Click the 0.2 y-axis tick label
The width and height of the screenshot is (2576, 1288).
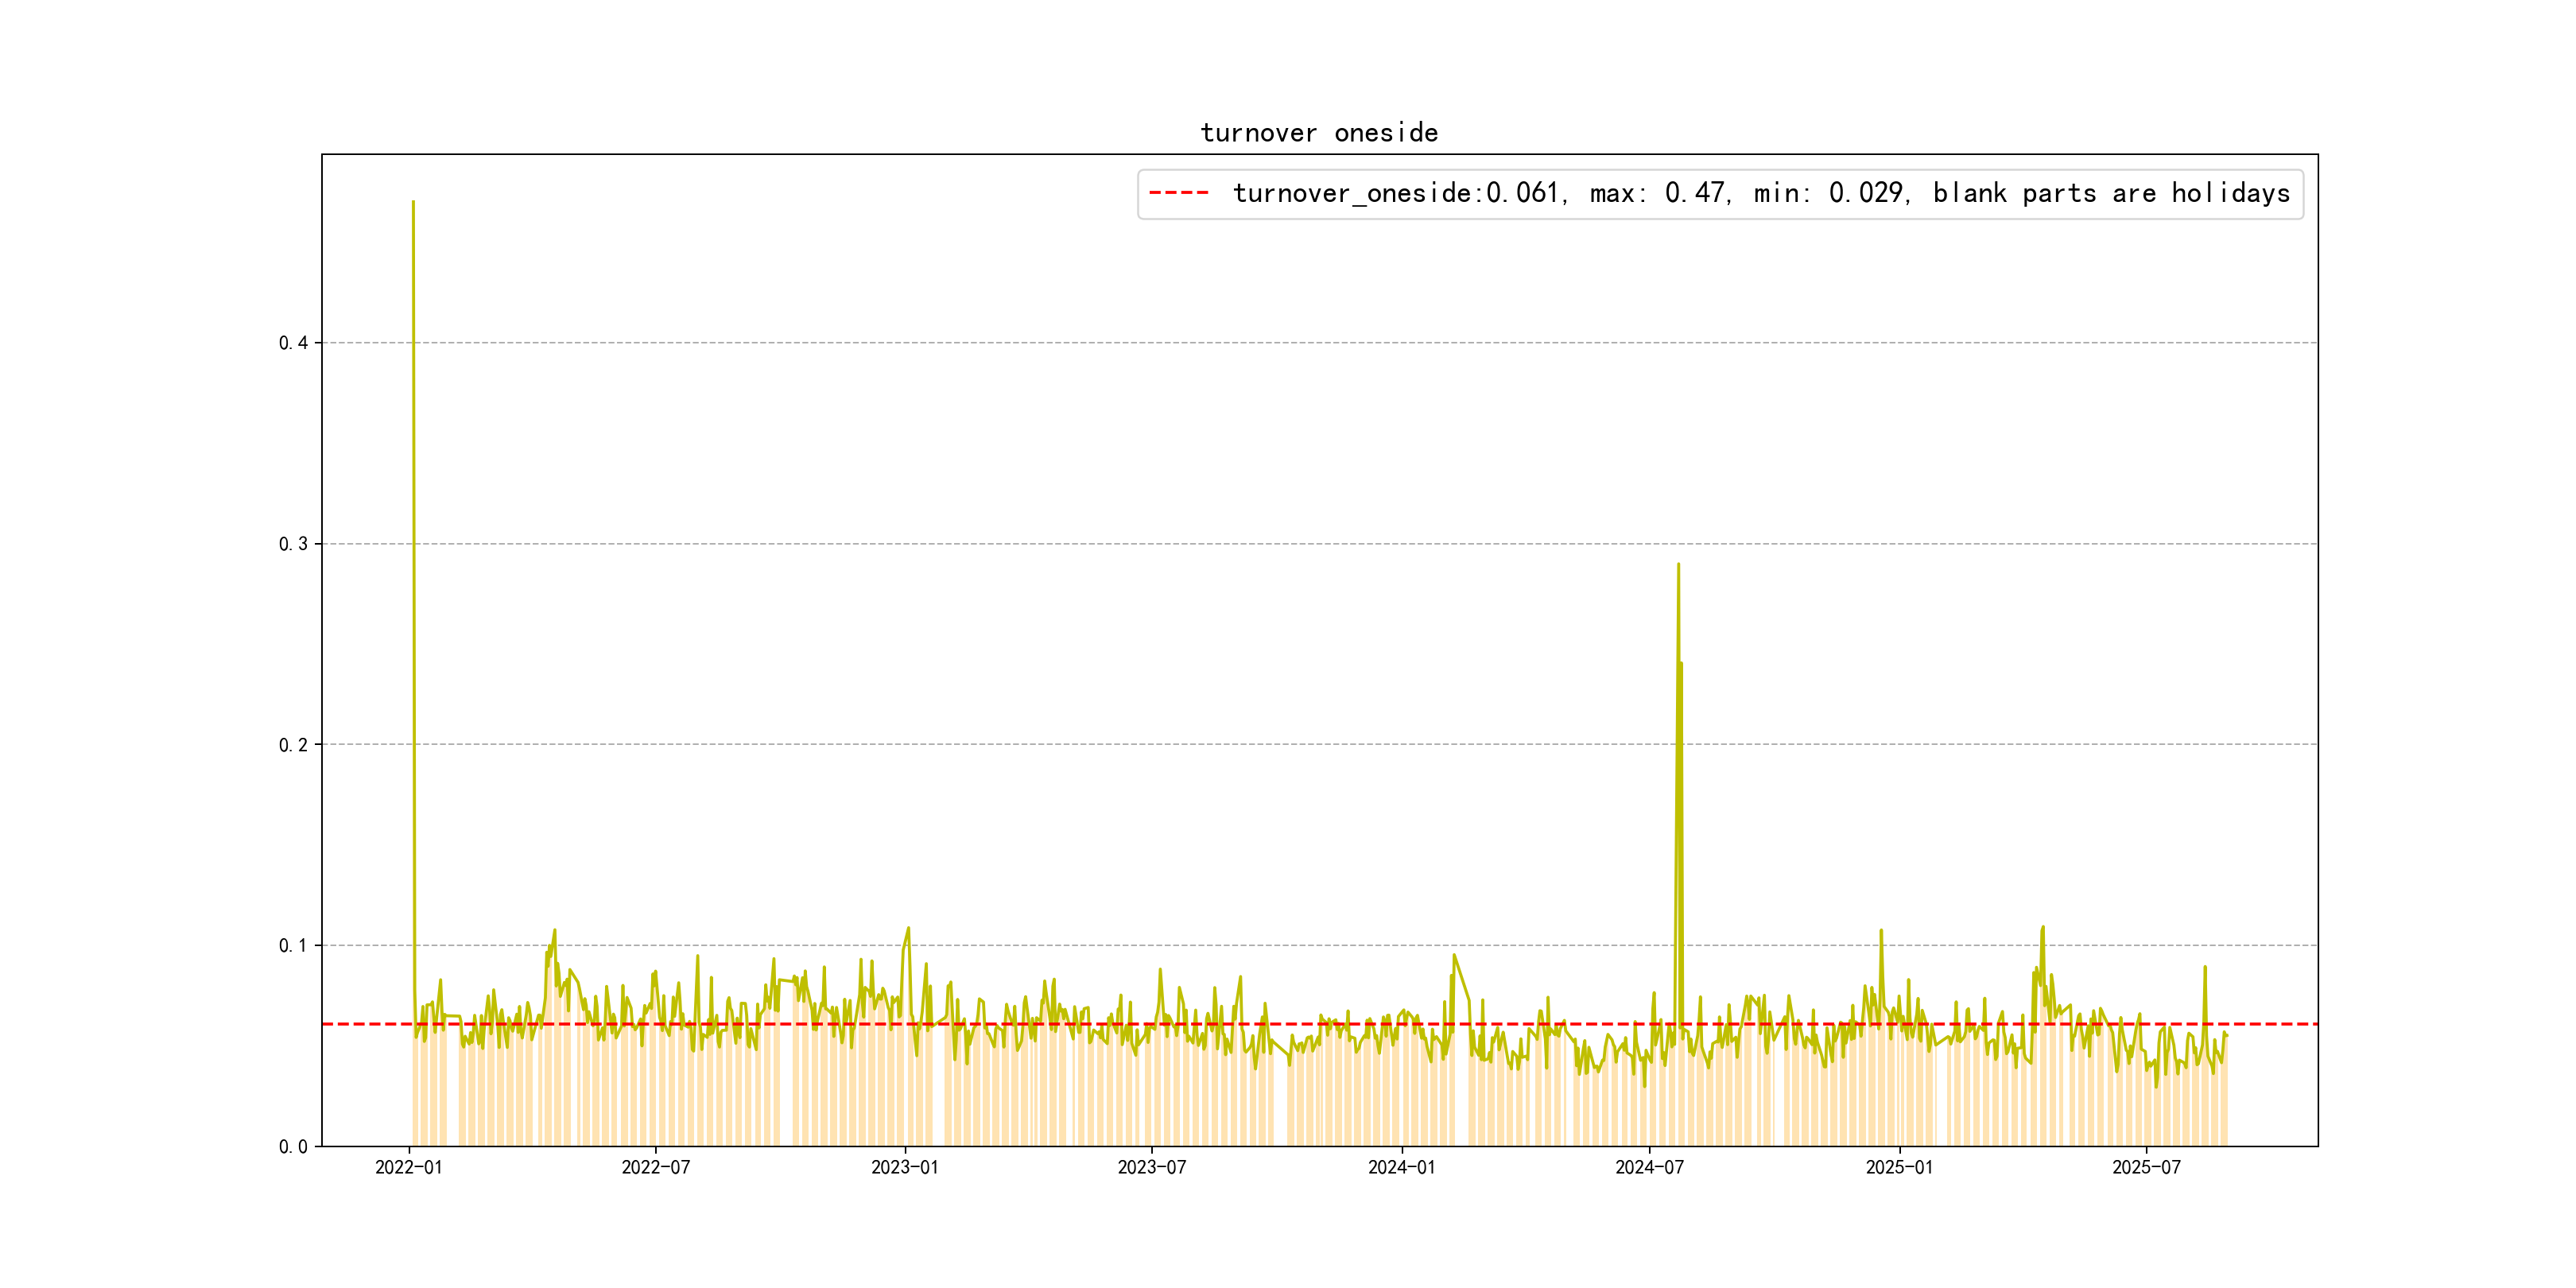(x=293, y=745)
